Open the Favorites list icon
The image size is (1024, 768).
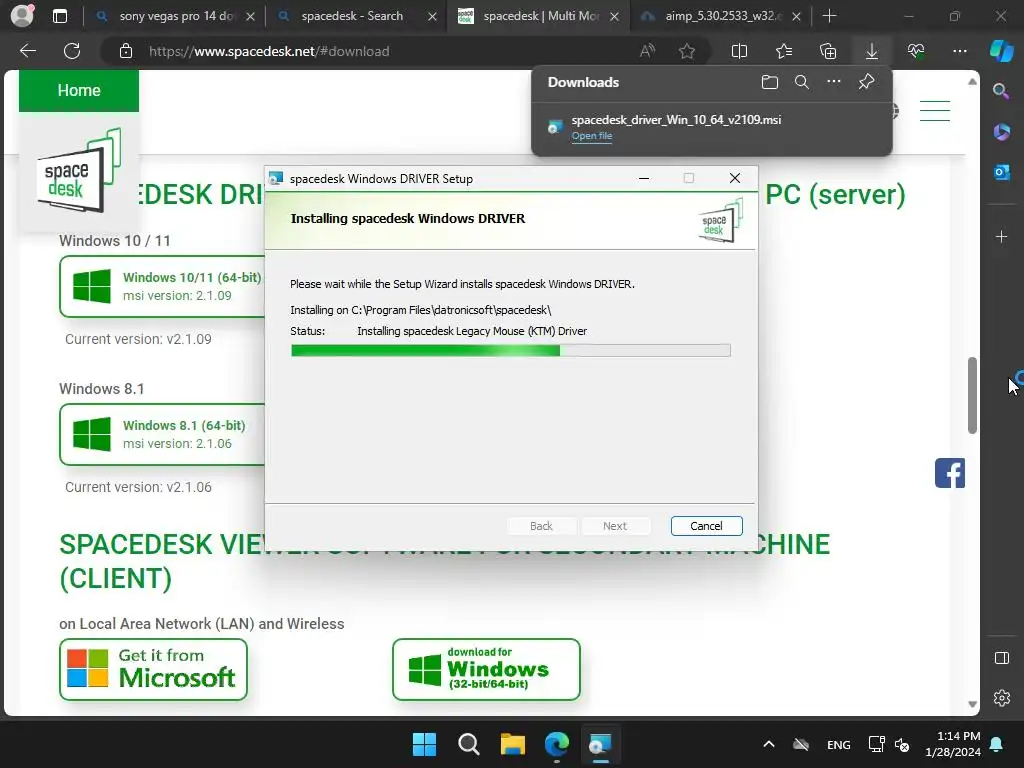784,51
